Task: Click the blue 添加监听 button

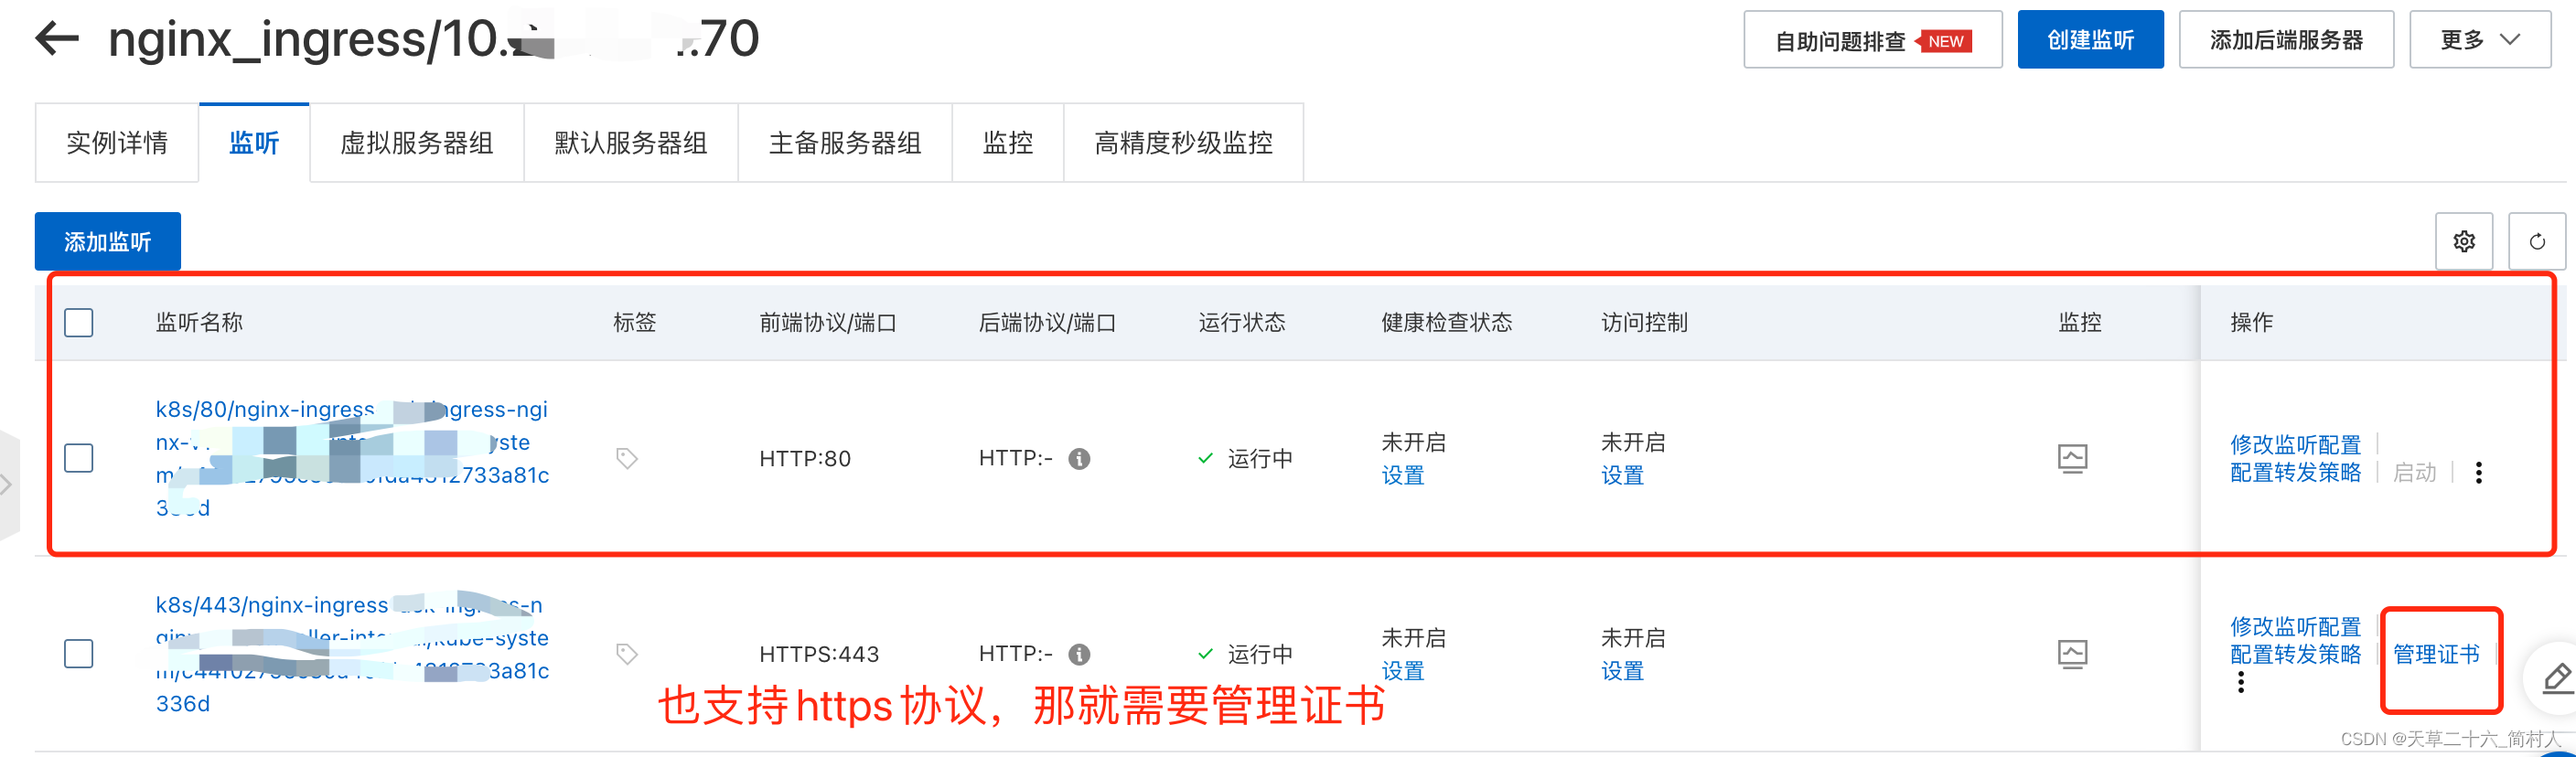Action: point(108,241)
